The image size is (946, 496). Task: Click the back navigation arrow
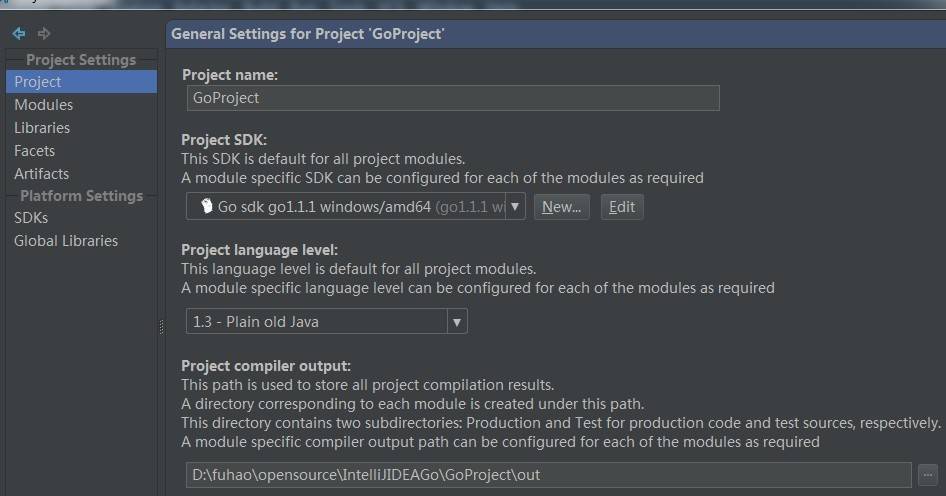click(19, 33)
